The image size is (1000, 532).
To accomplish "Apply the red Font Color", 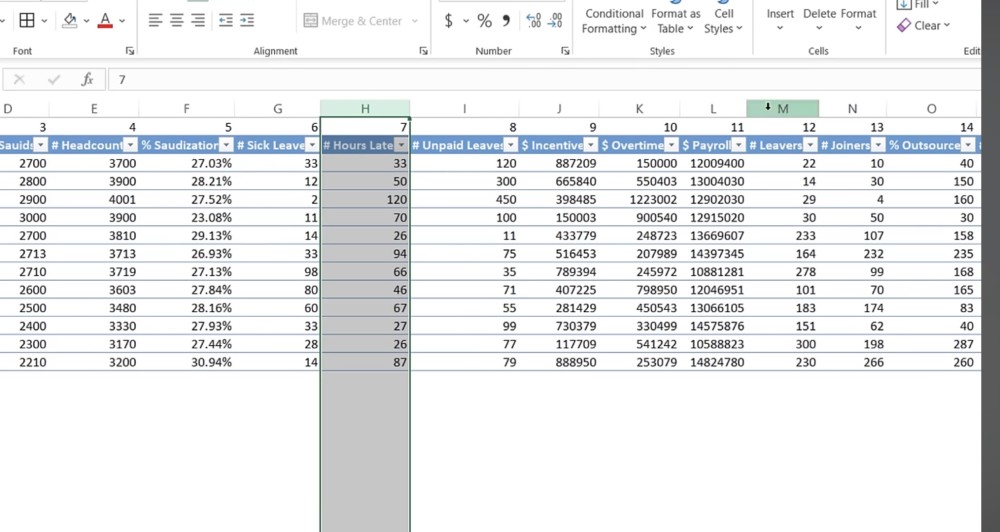I will tap(105, 21).
